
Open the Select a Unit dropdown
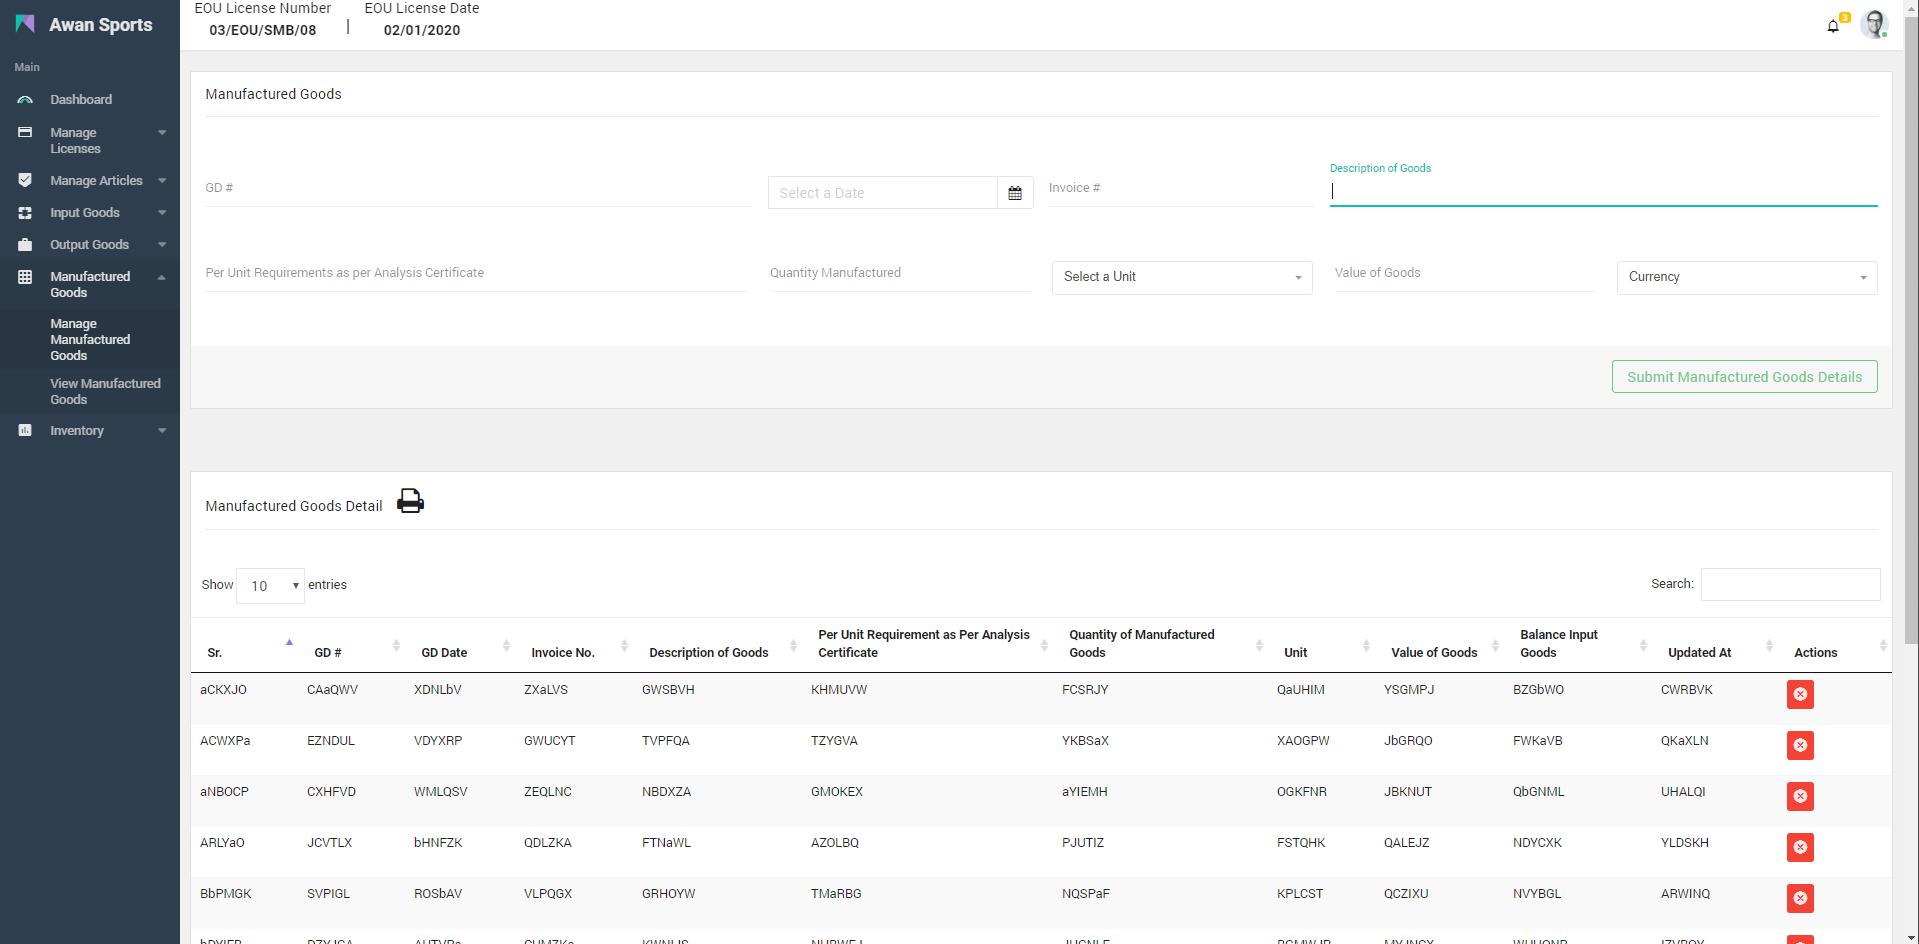tap(1182, 277)
